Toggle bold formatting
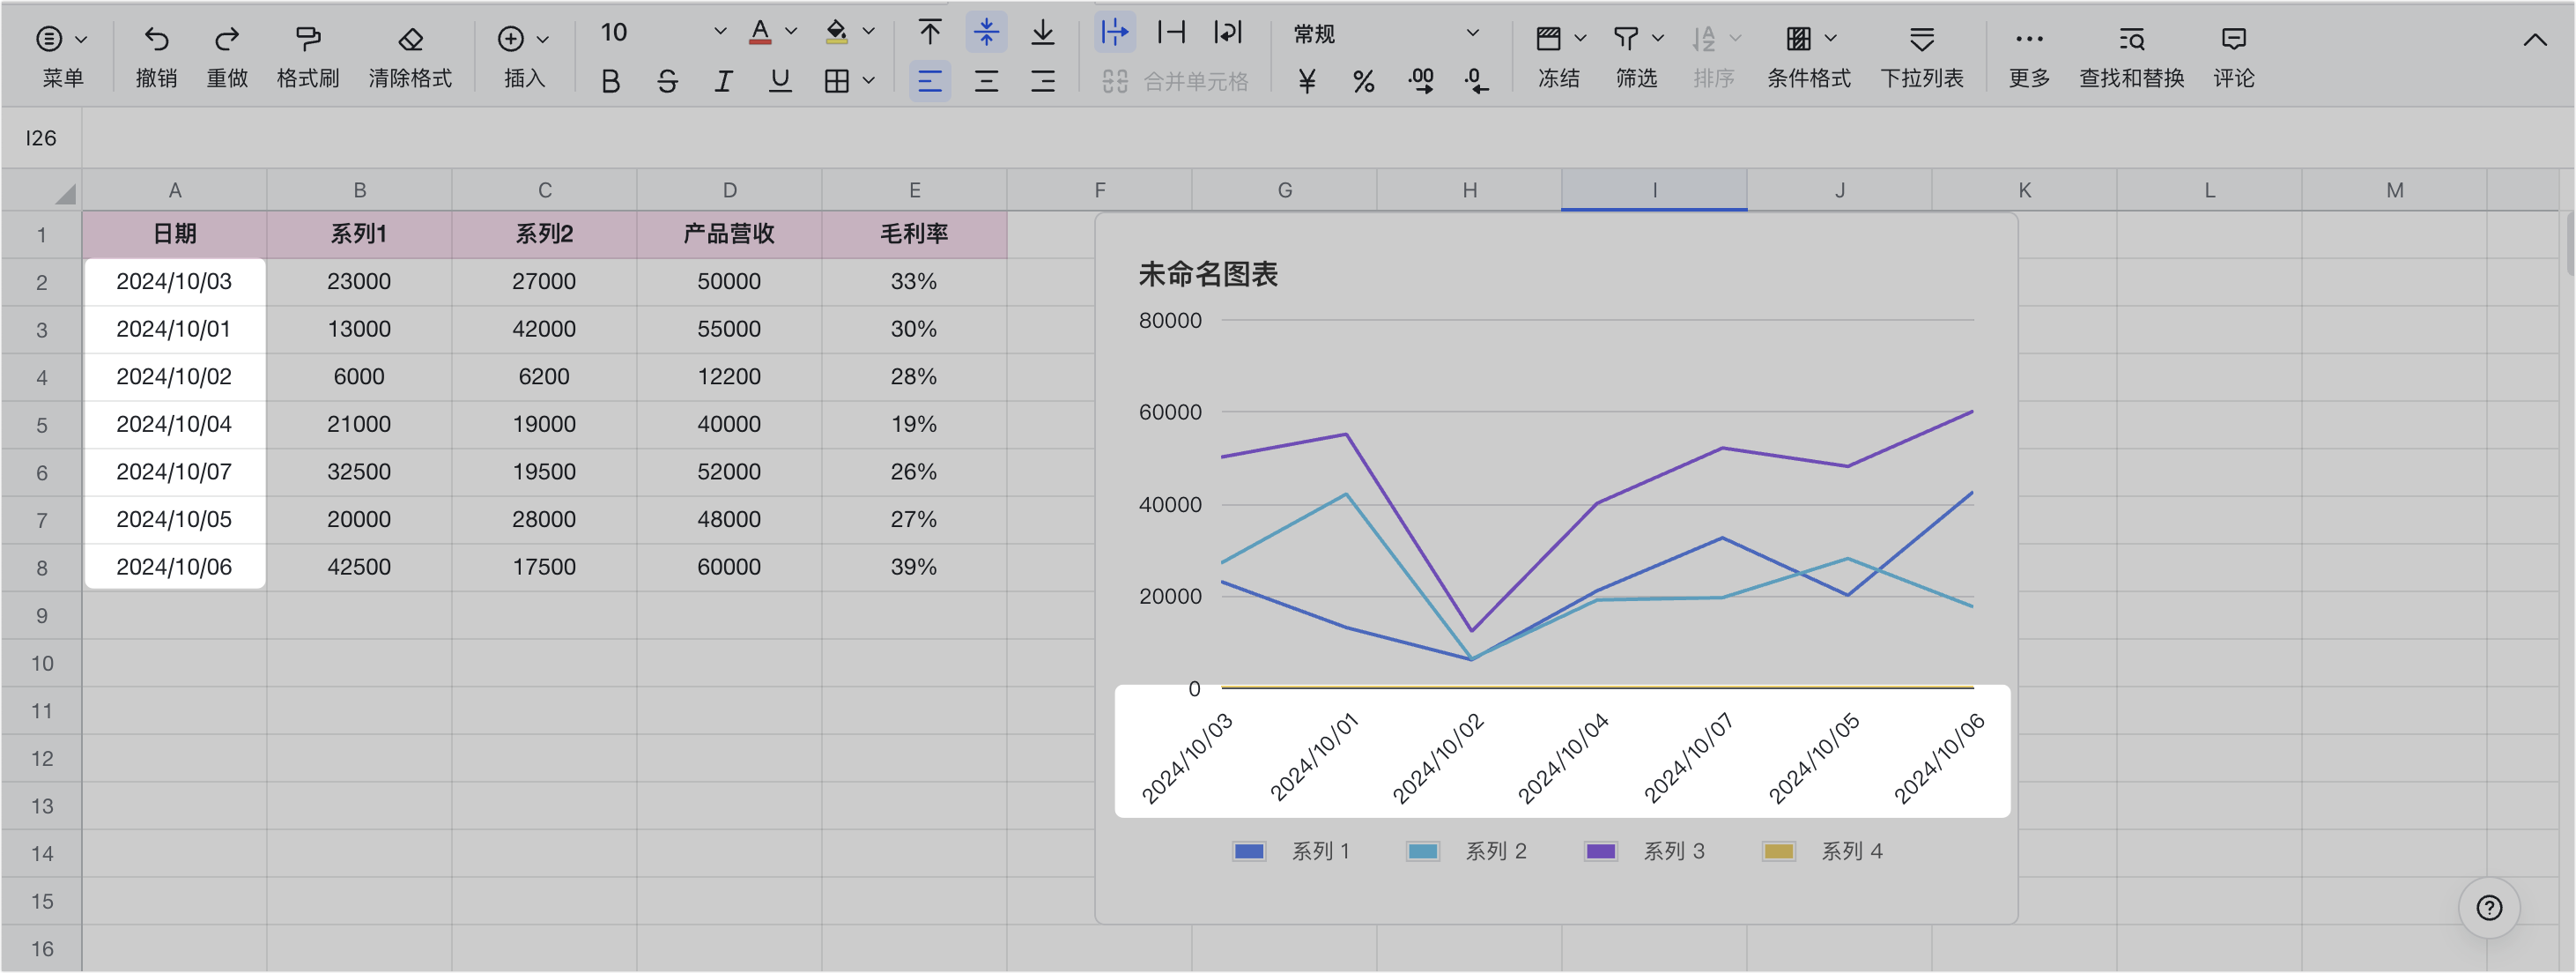The image size is (2576, 973). click(610, 81)
